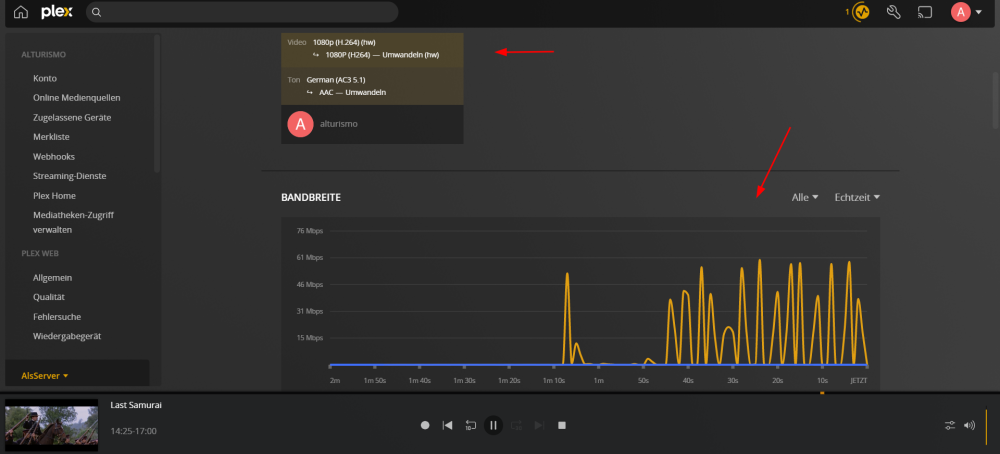Open the Echtzeit timespan dropdown
Screen dimensions: 1000x454
pos(857,198)
